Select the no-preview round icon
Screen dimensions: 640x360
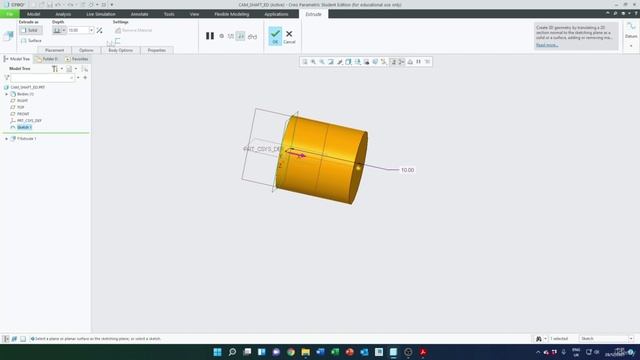click(222, 36)
